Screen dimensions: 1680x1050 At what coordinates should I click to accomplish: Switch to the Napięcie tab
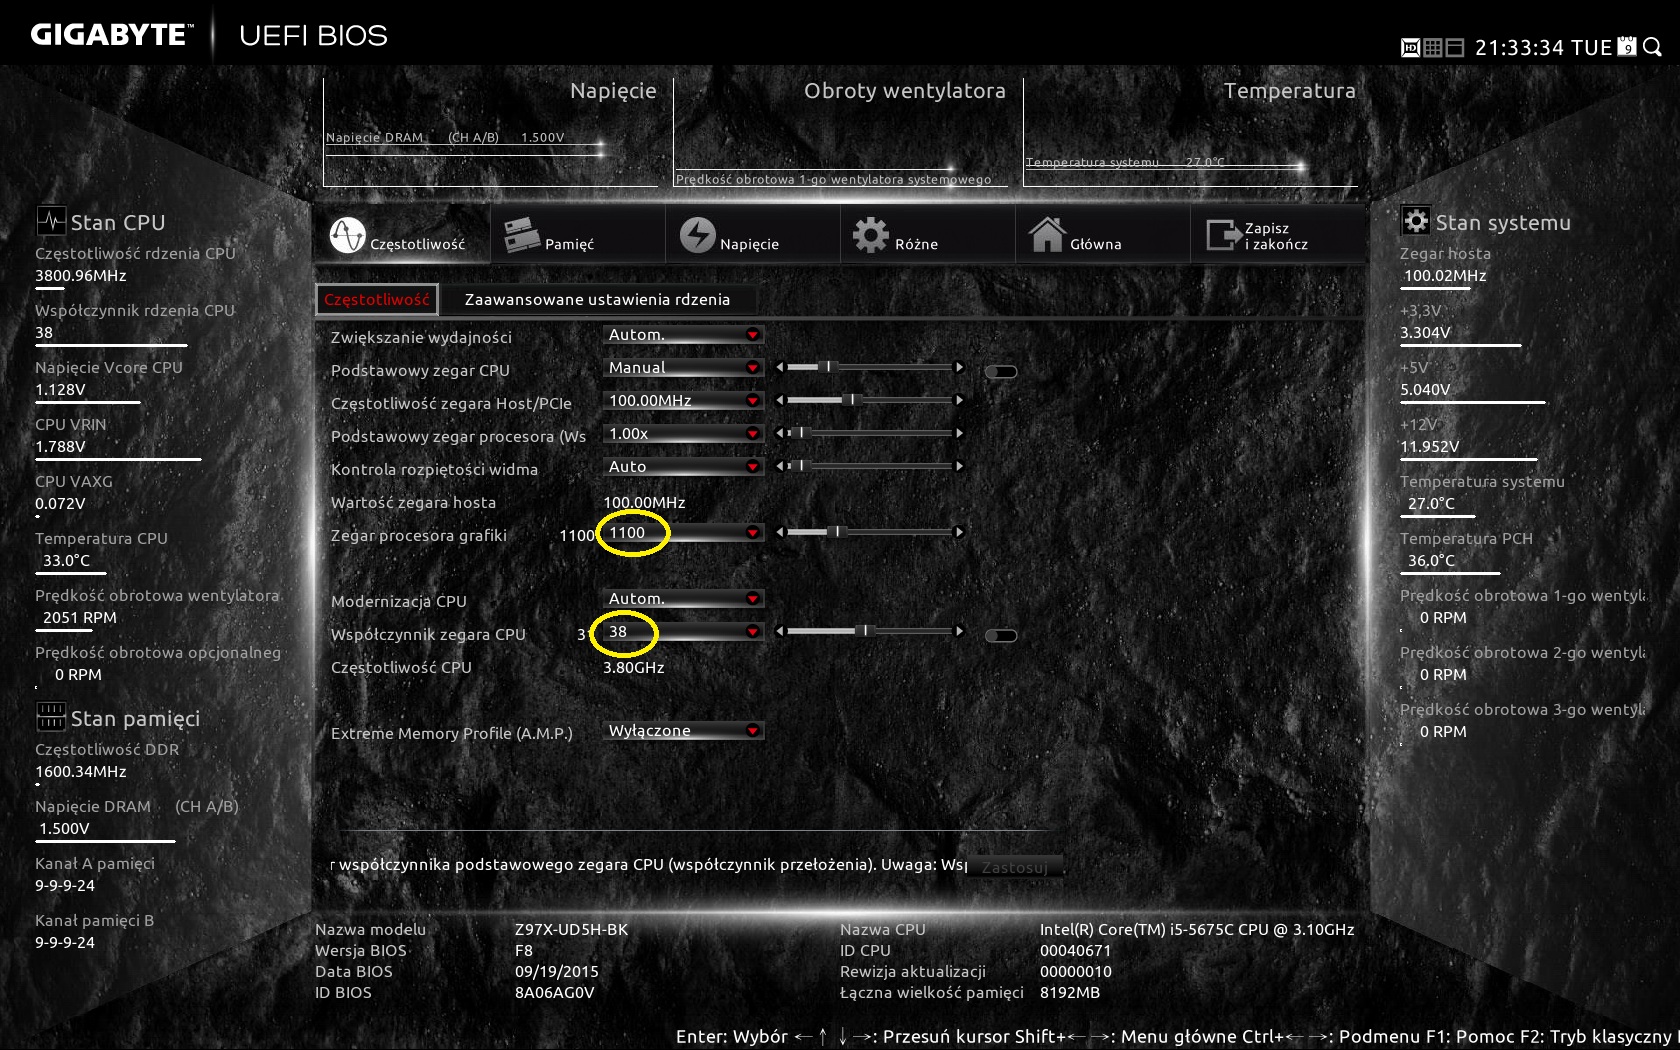coord(752,236)
